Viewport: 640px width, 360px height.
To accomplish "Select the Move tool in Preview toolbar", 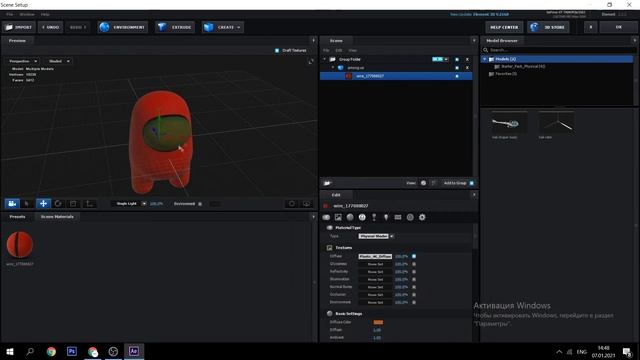I will (x=43, y=203).
